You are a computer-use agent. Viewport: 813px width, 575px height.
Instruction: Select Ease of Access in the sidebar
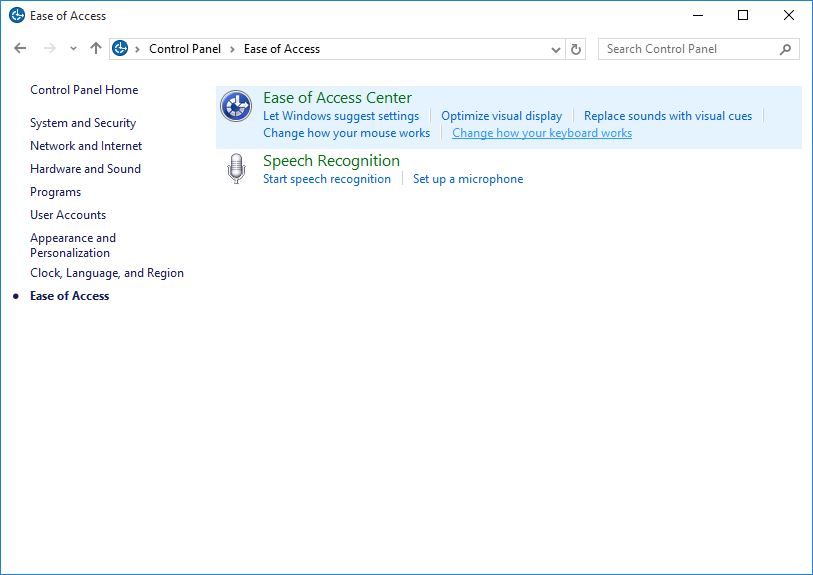pos(69,296)
